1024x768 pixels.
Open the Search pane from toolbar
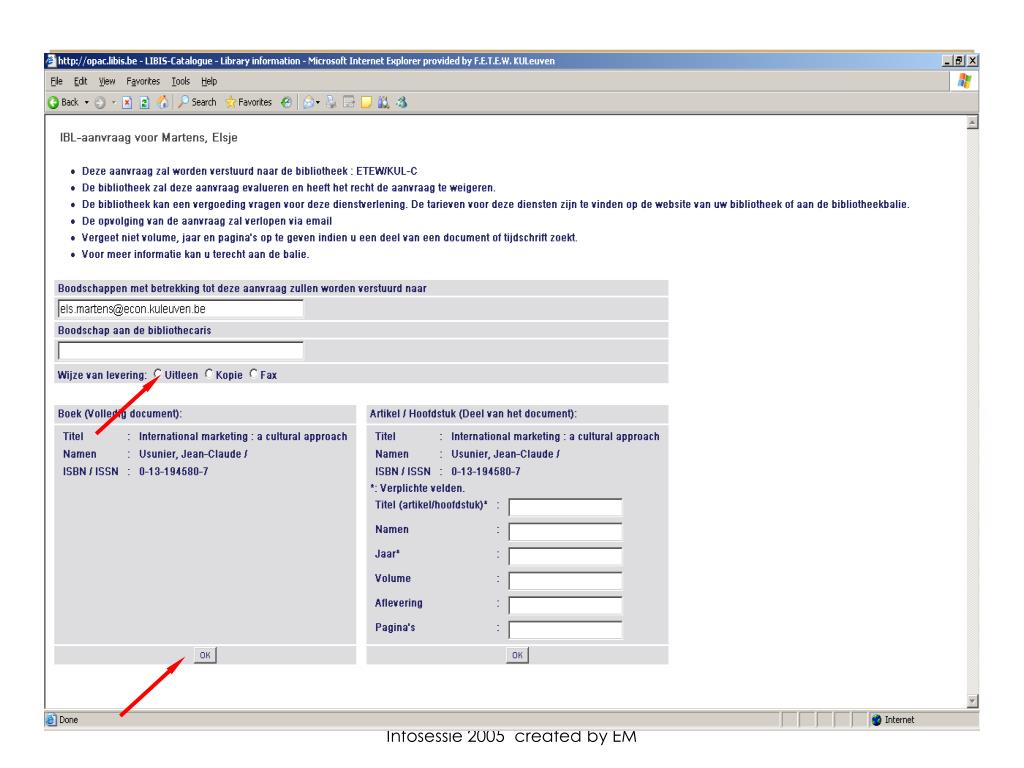click(x=197, y=103)
